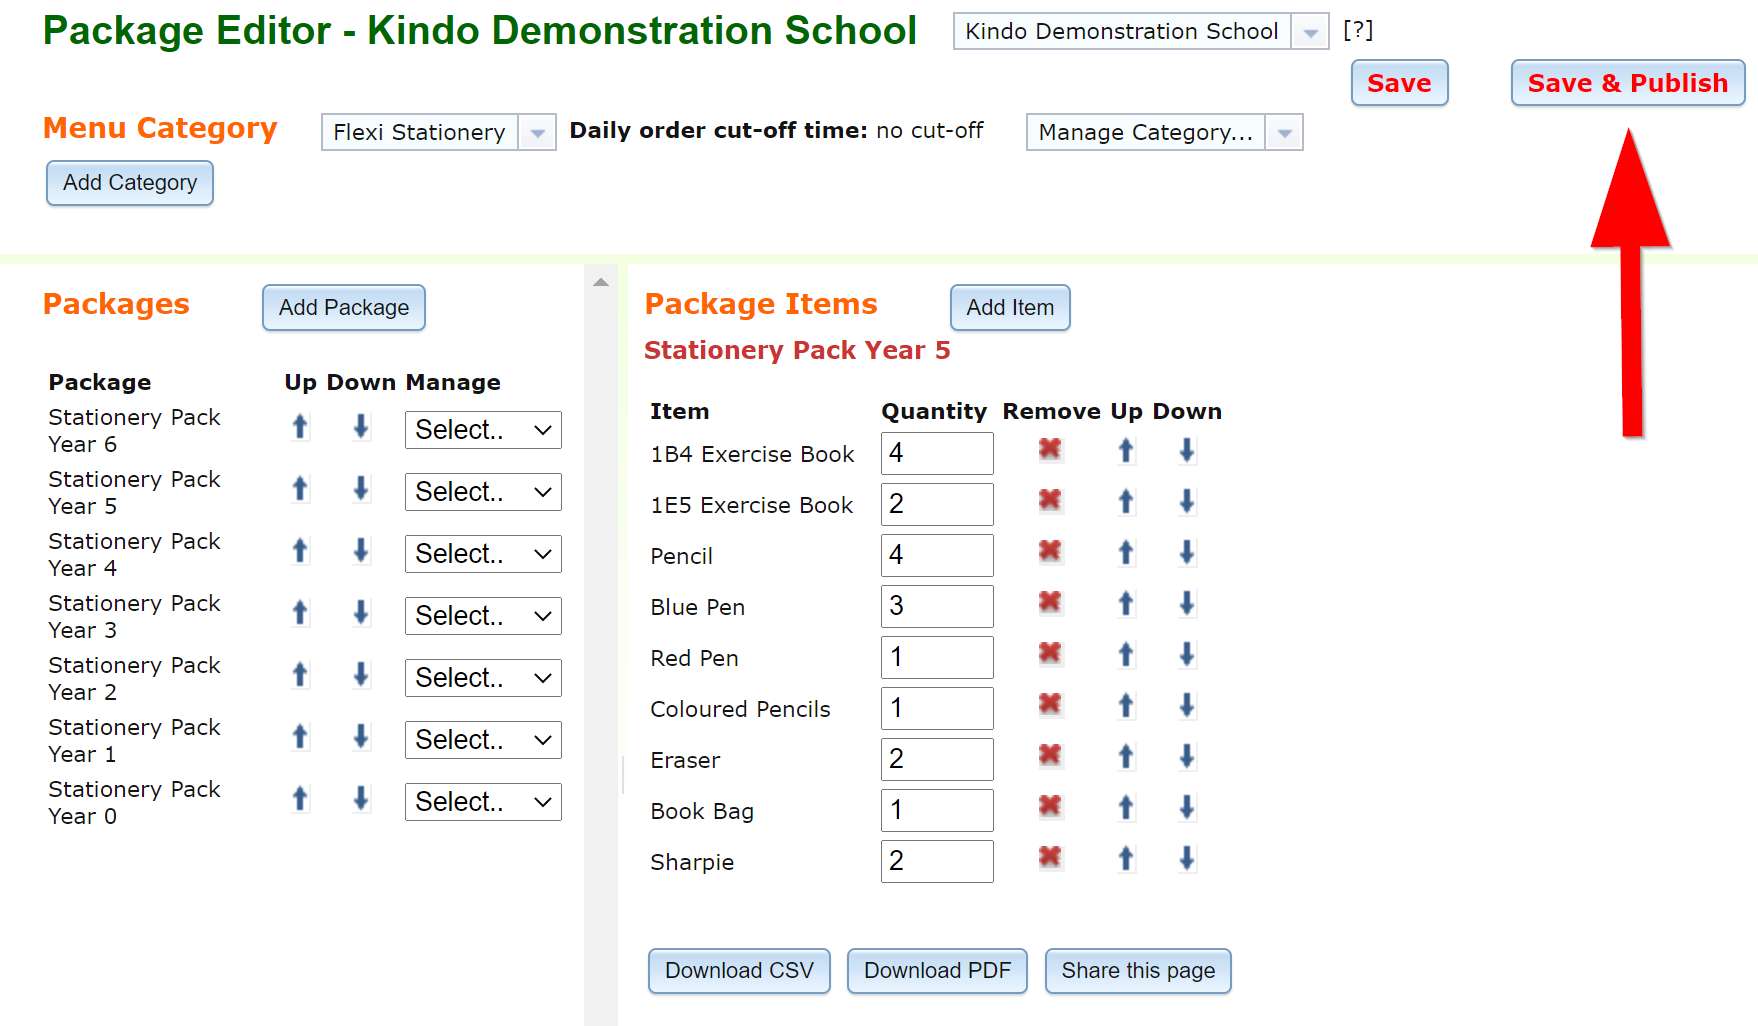
Task: Move Stationery Pack Year 4 down
Action: [x=361, y=551]
